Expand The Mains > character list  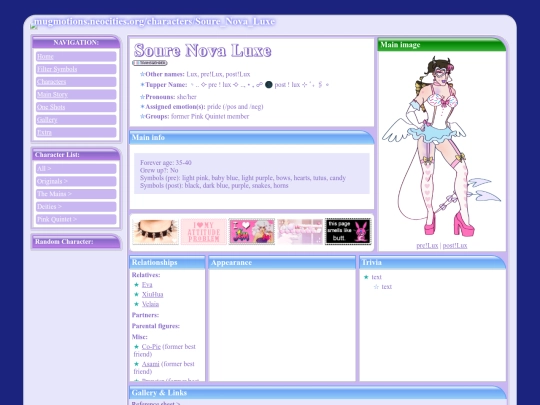click(x=76, y=194)
